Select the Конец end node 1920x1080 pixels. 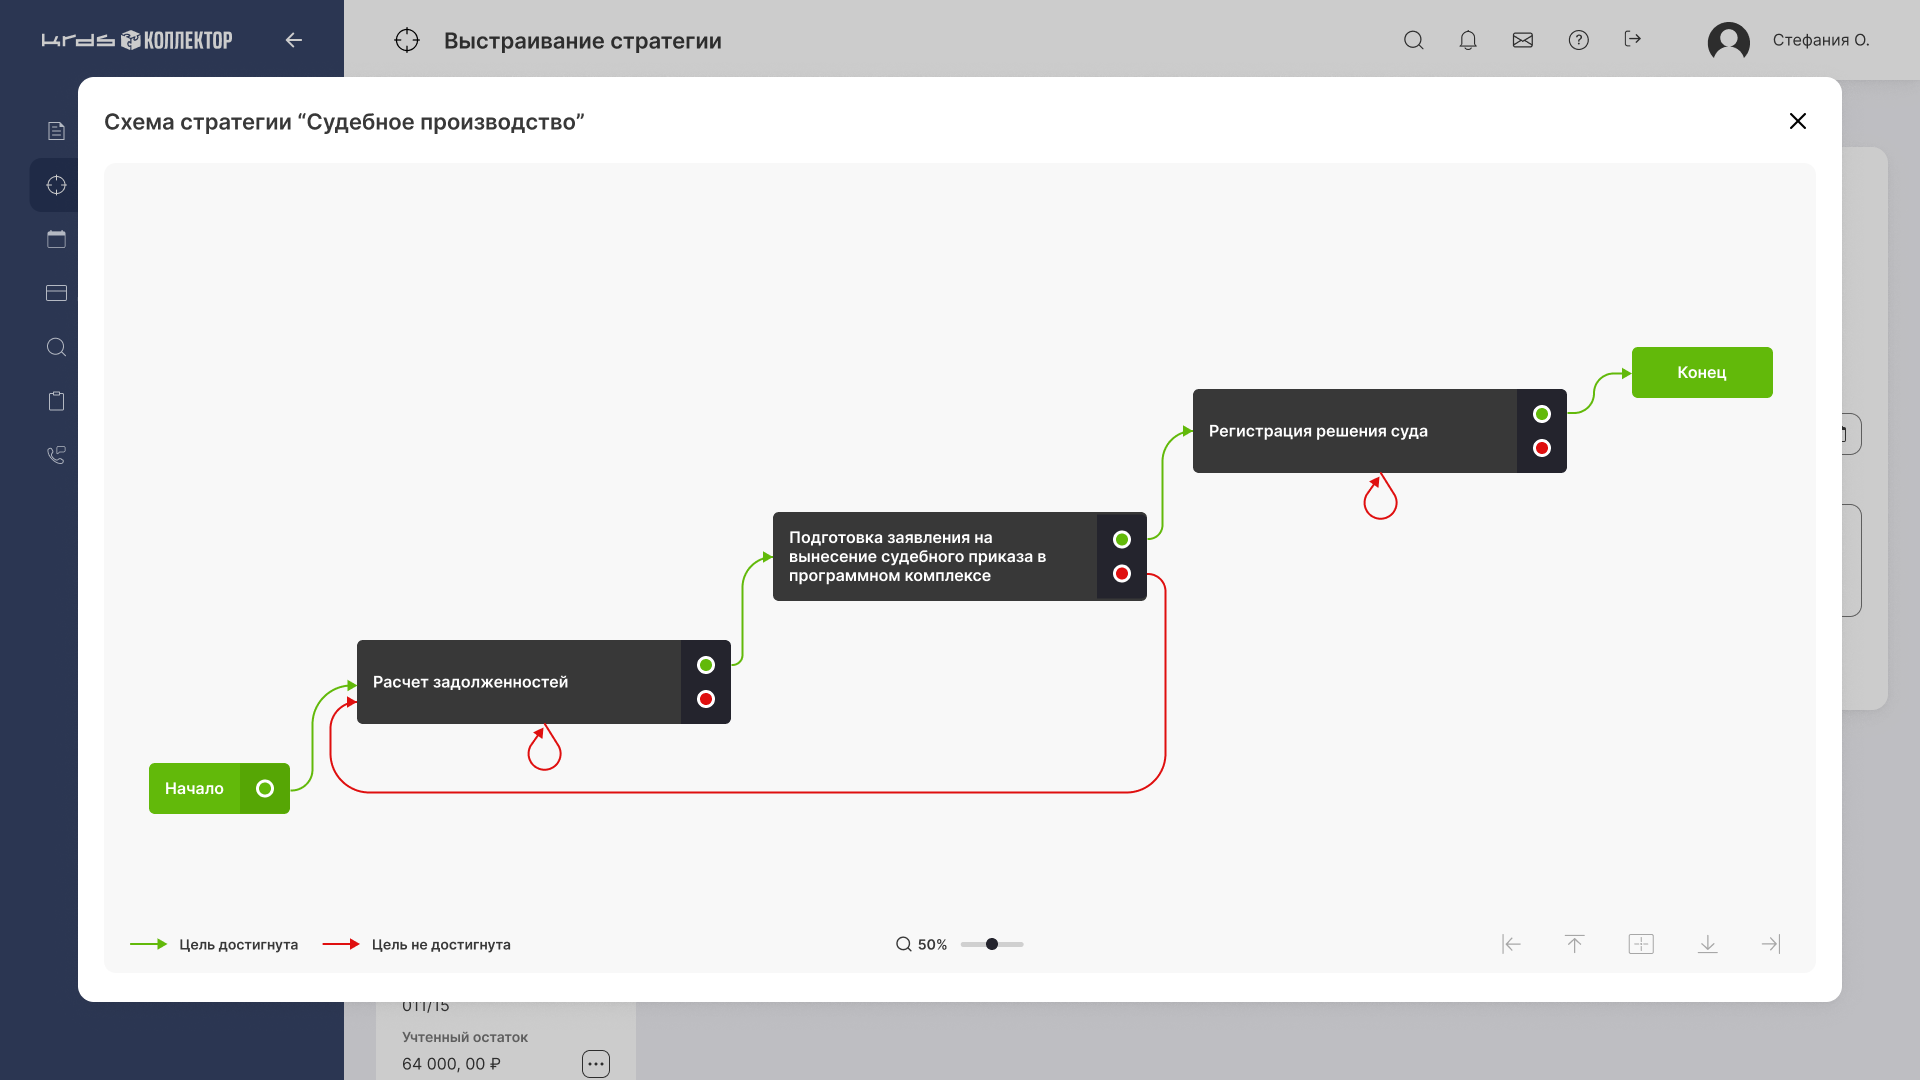point(1702,372)
